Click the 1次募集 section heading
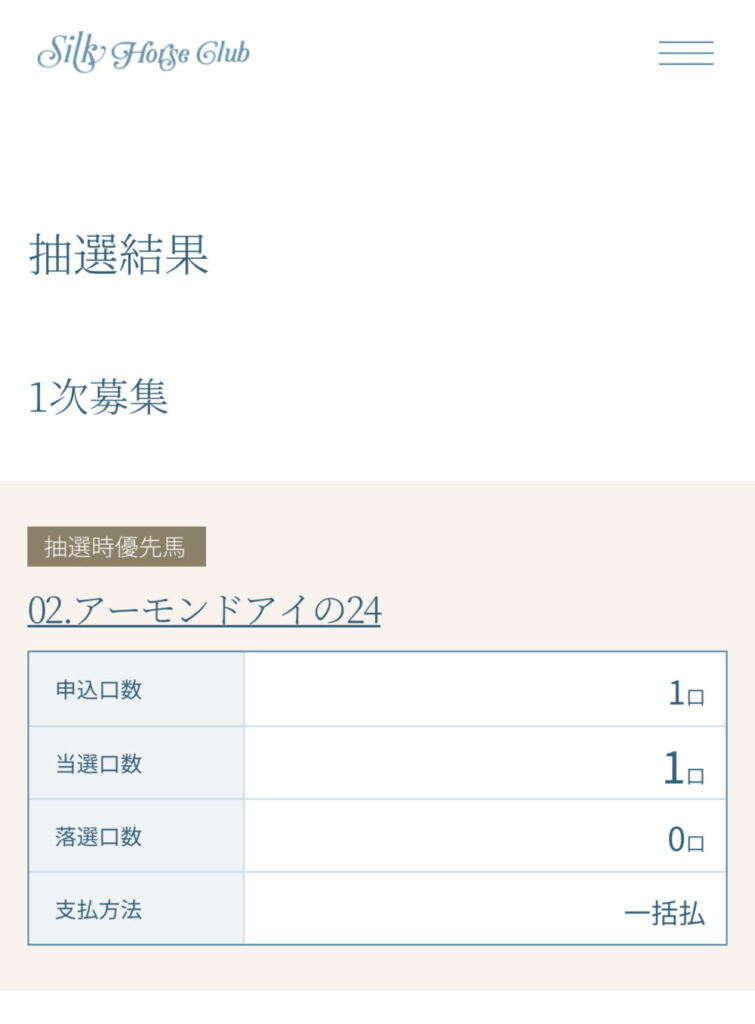 point(98,396)
